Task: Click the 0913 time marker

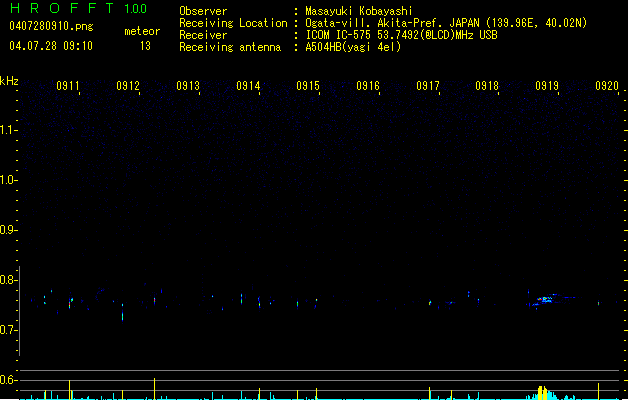Action: pos(188,86)
